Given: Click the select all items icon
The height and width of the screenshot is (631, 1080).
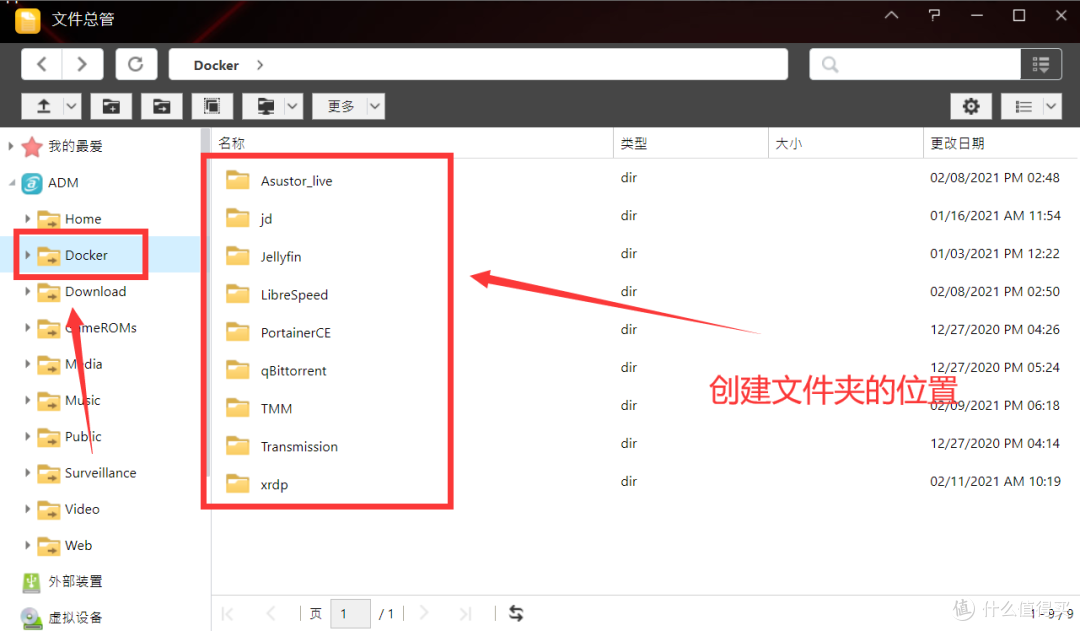Looking at the screenshot, I should click(212, 106).
